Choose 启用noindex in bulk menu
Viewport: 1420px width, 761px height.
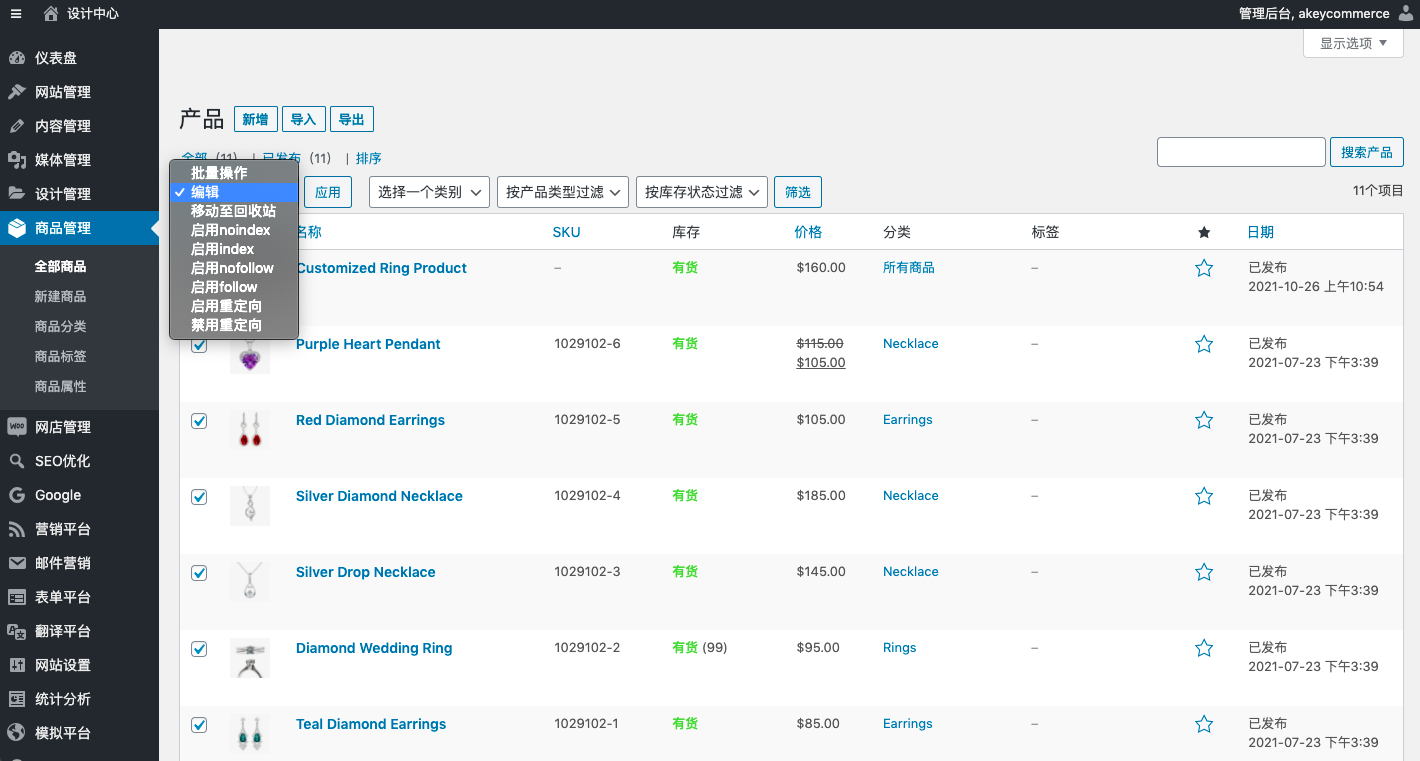pos(234,230)
